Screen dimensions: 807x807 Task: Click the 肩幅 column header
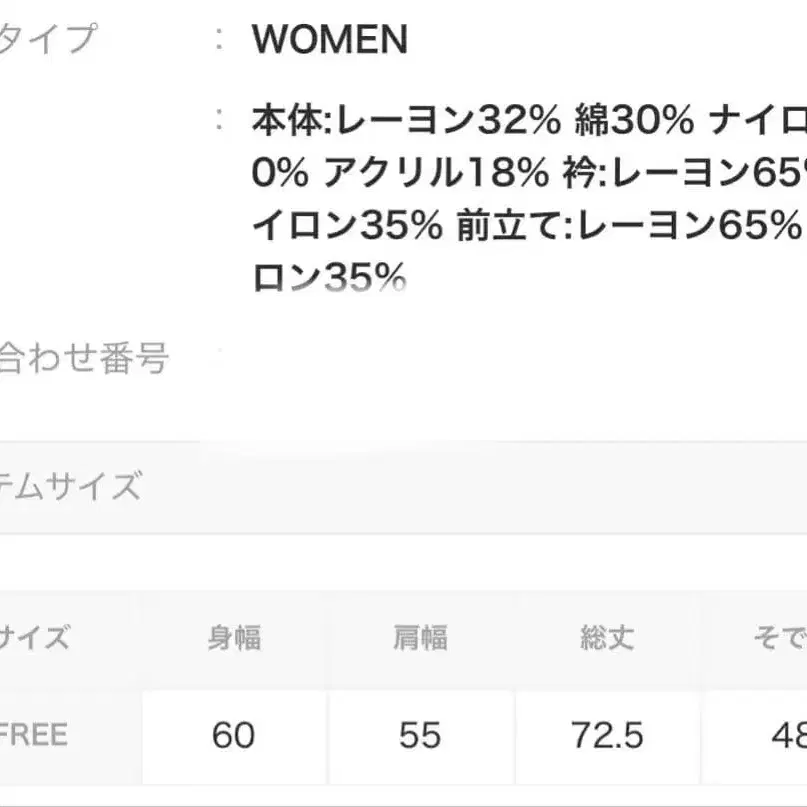click(x=420, y=637)
